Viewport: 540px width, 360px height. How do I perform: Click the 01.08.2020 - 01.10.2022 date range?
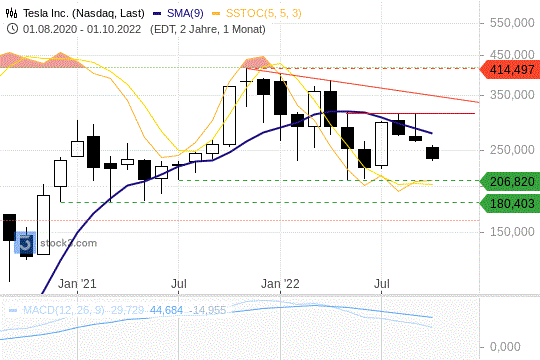point(82,29)
